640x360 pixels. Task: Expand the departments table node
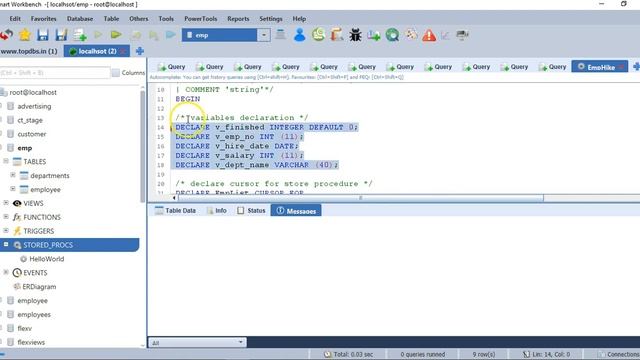pyautogui.click(x=13, y=175)
